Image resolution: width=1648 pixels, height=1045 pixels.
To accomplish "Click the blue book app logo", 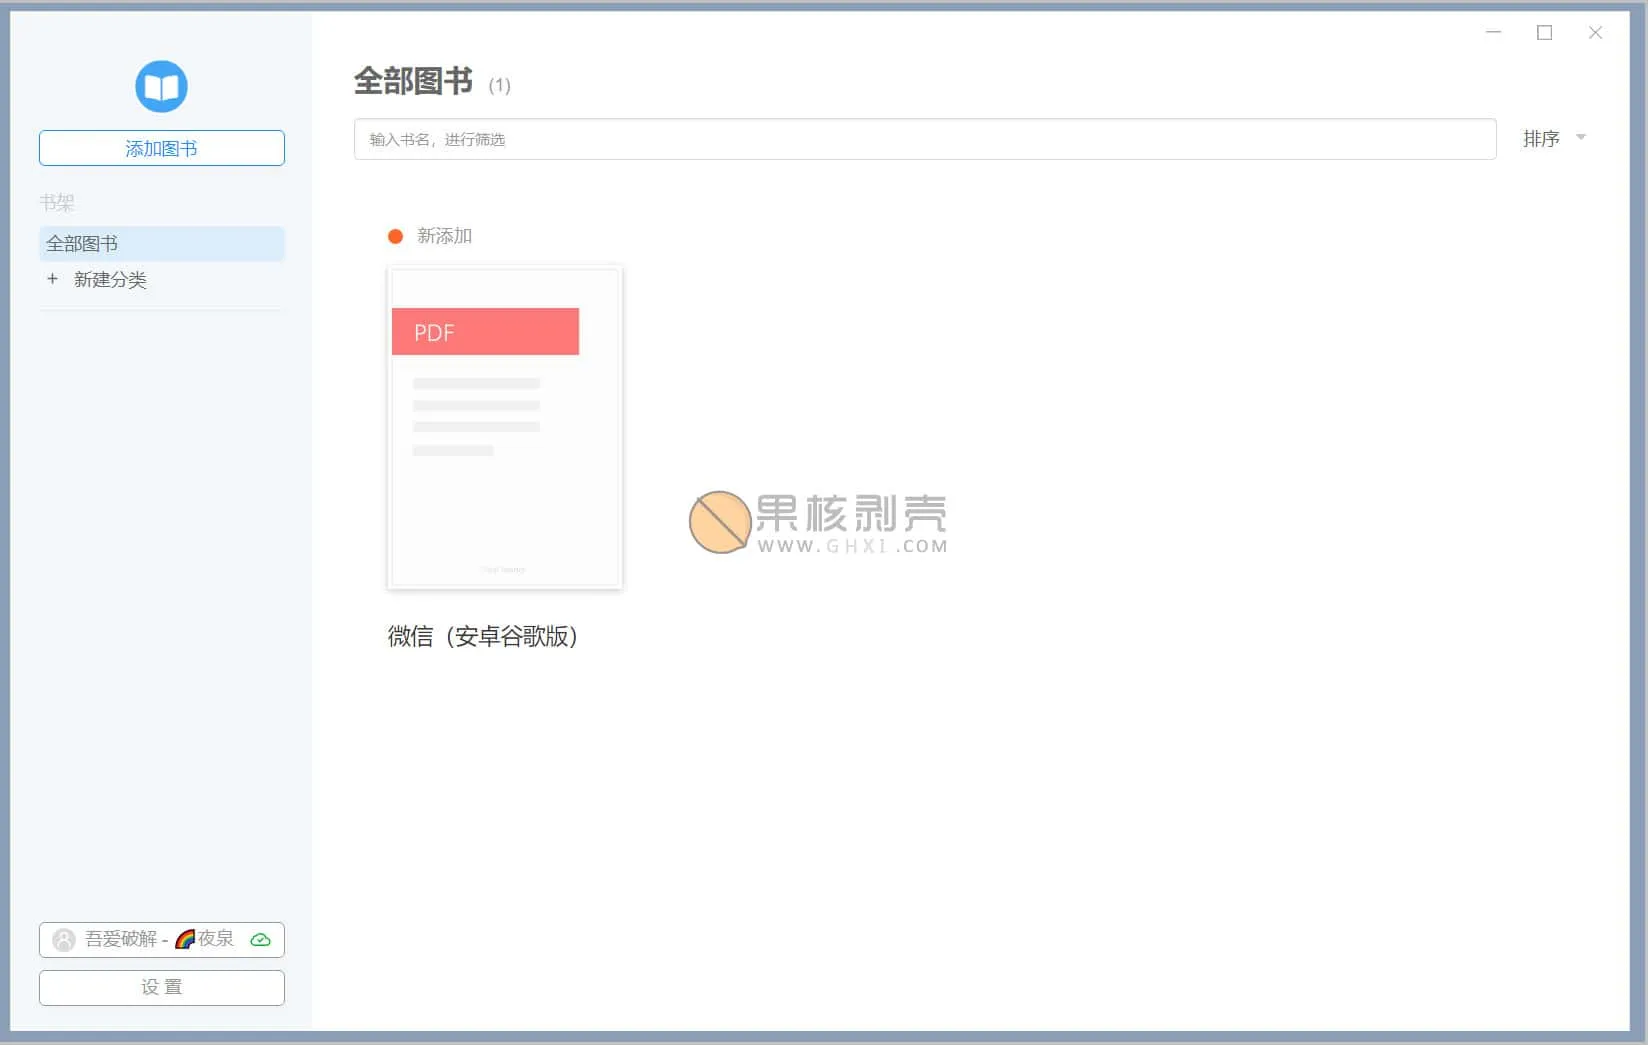I will [161, 87].
